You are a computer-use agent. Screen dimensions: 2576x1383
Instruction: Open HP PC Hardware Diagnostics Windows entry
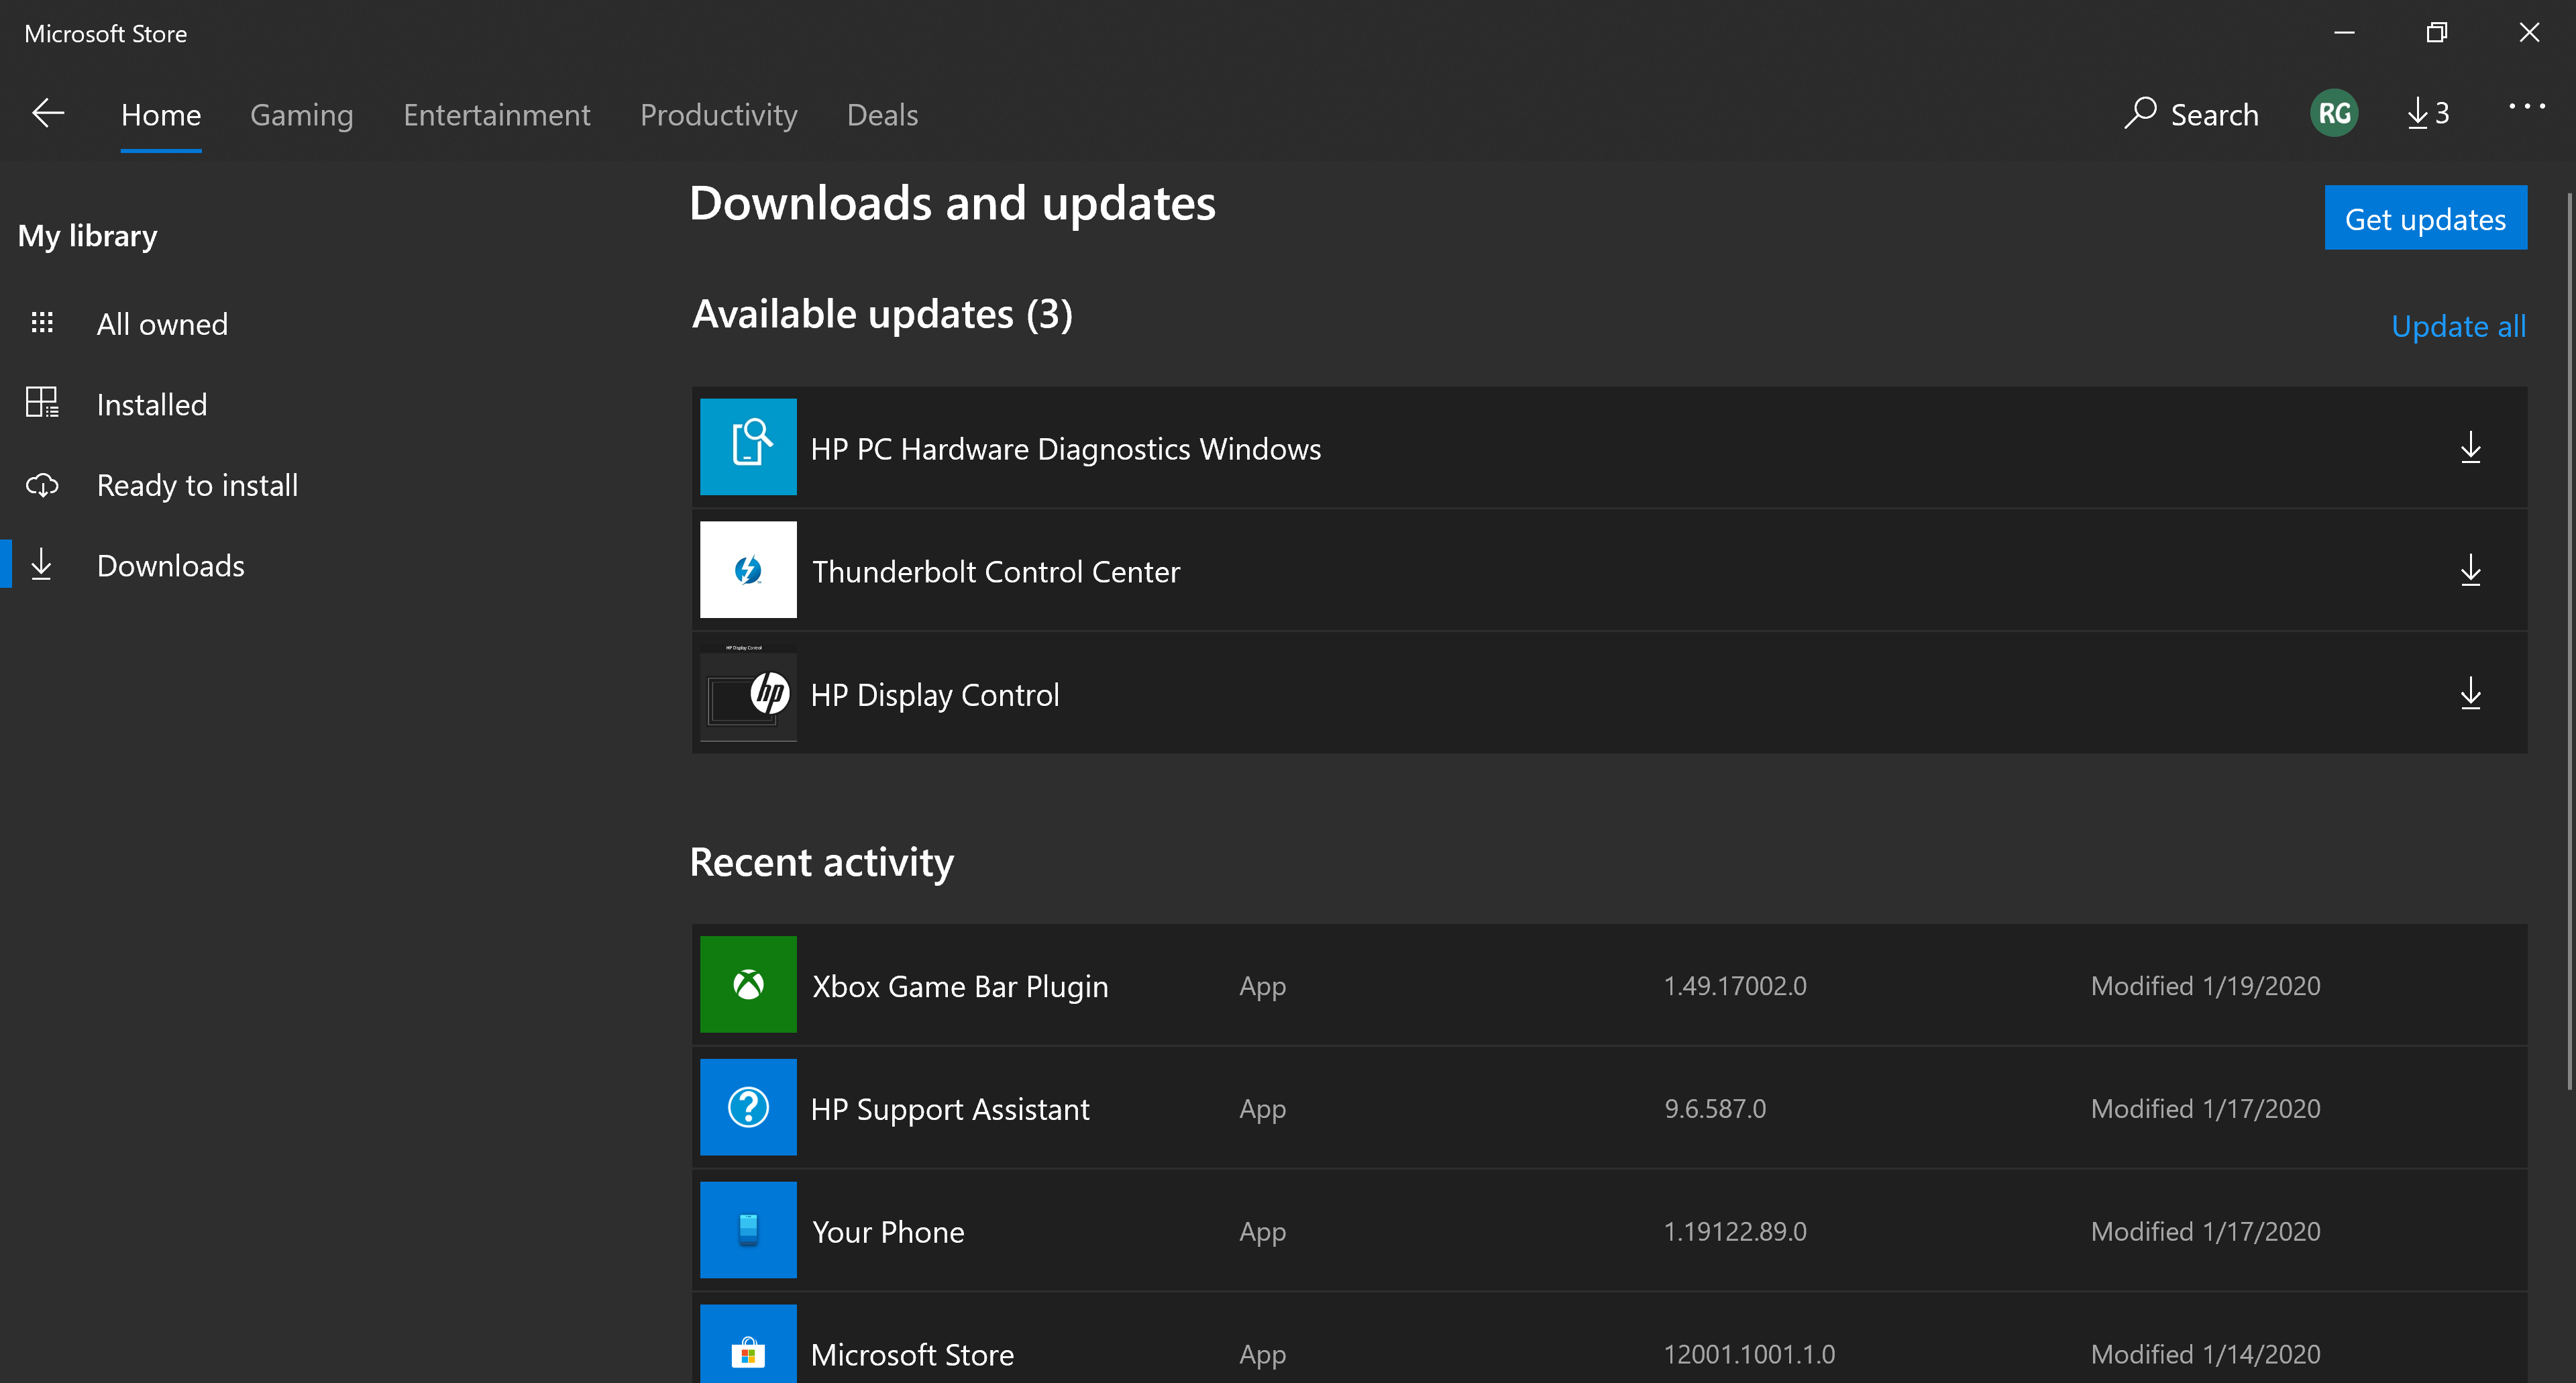[1609, 447]
